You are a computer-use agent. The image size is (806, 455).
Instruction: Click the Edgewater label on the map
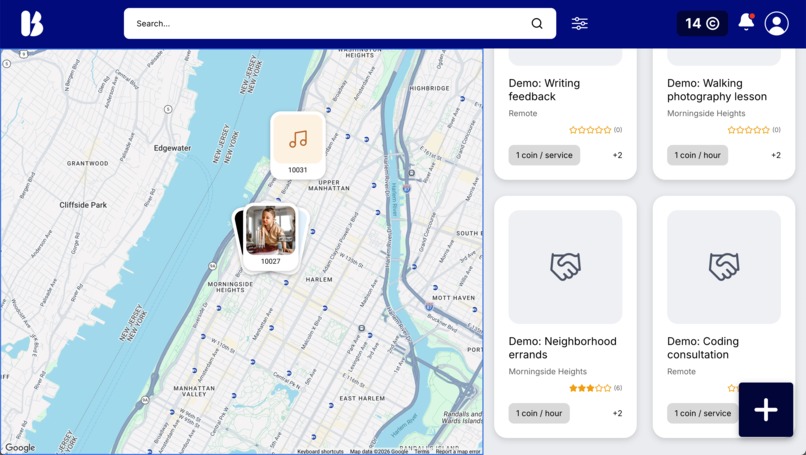[x=172, y=148]
